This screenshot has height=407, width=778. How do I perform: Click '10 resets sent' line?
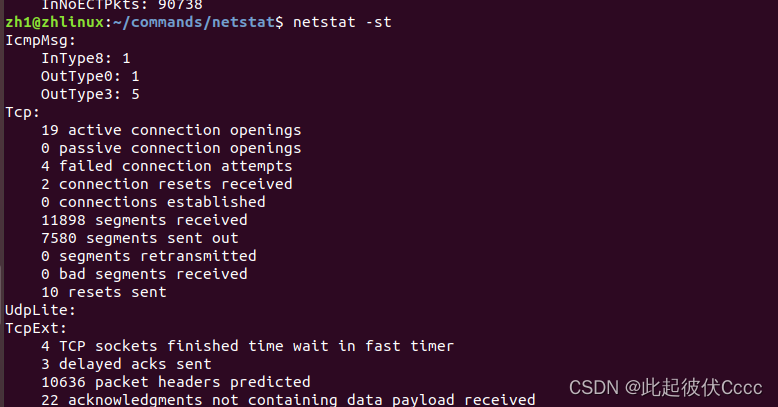(x=104, y=292)
